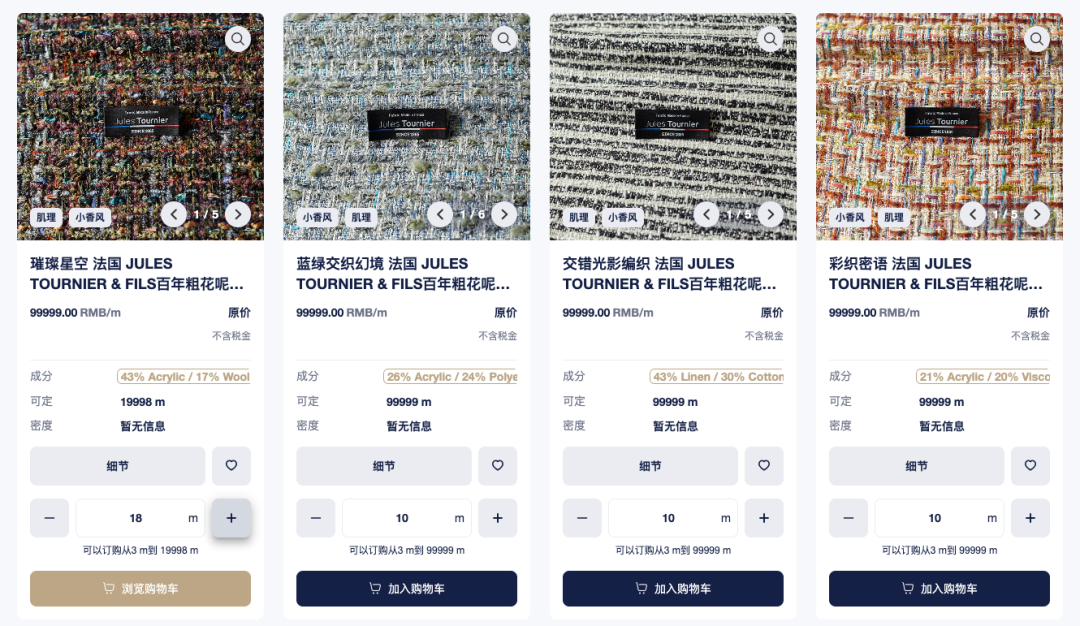This screenshot has width=1080, height=626.
Task: Click 浏览购物车 gold button
Action: point(141,589)
